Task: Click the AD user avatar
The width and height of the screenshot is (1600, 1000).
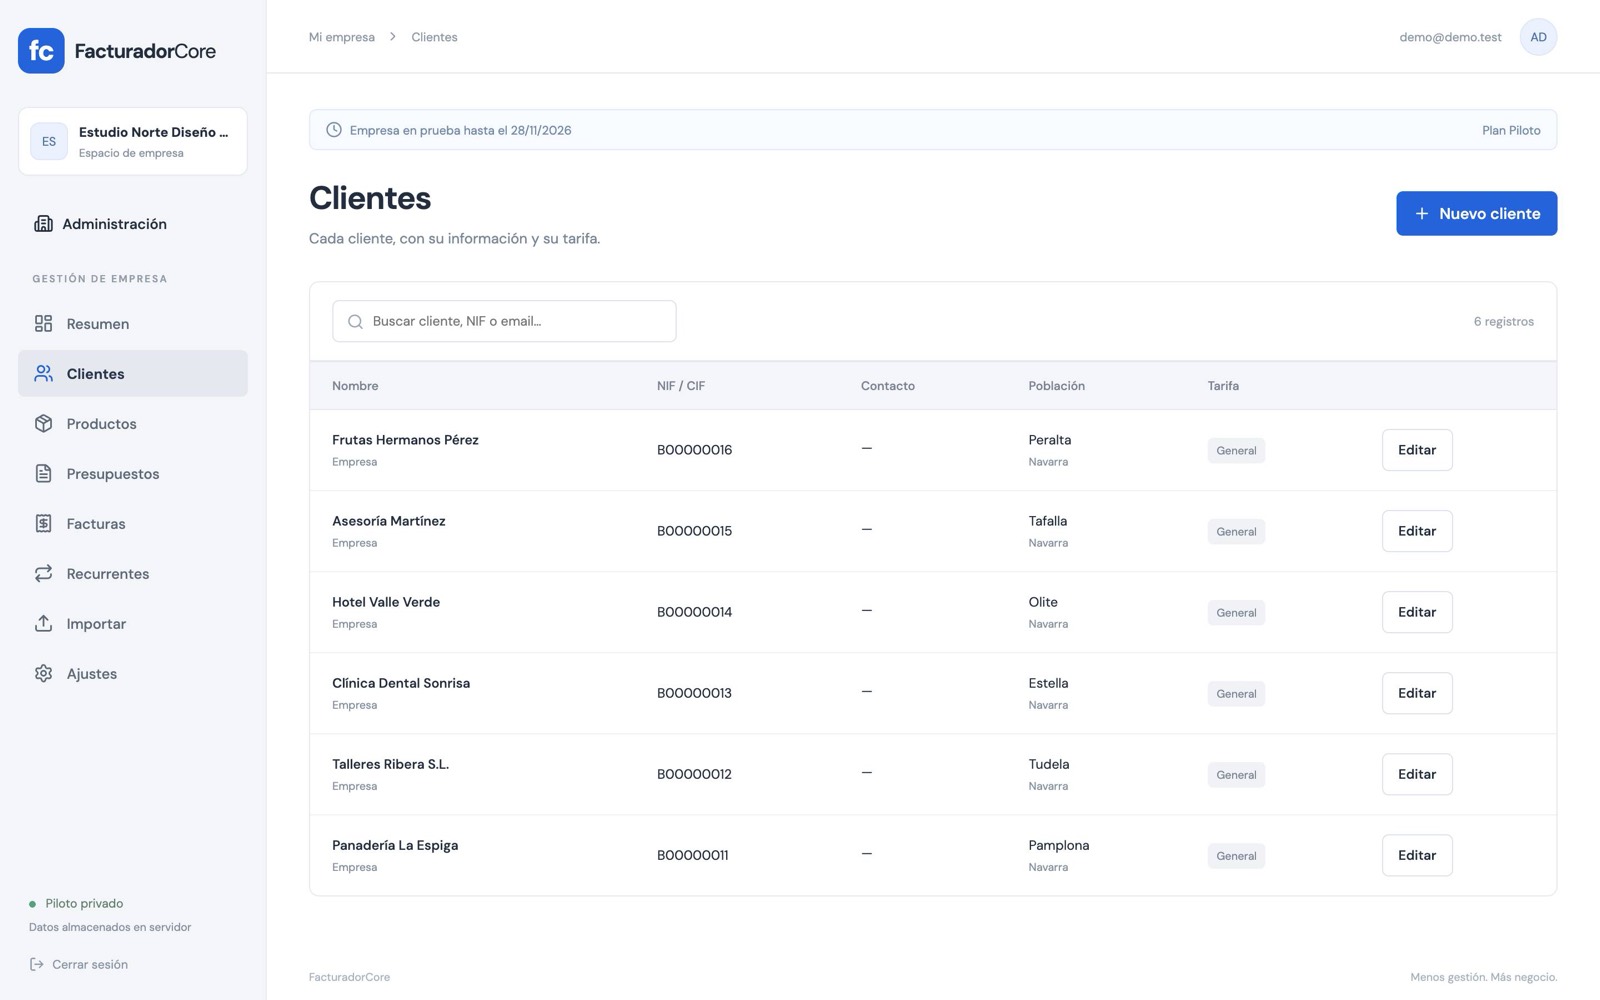Action: tap(1538, 37)
